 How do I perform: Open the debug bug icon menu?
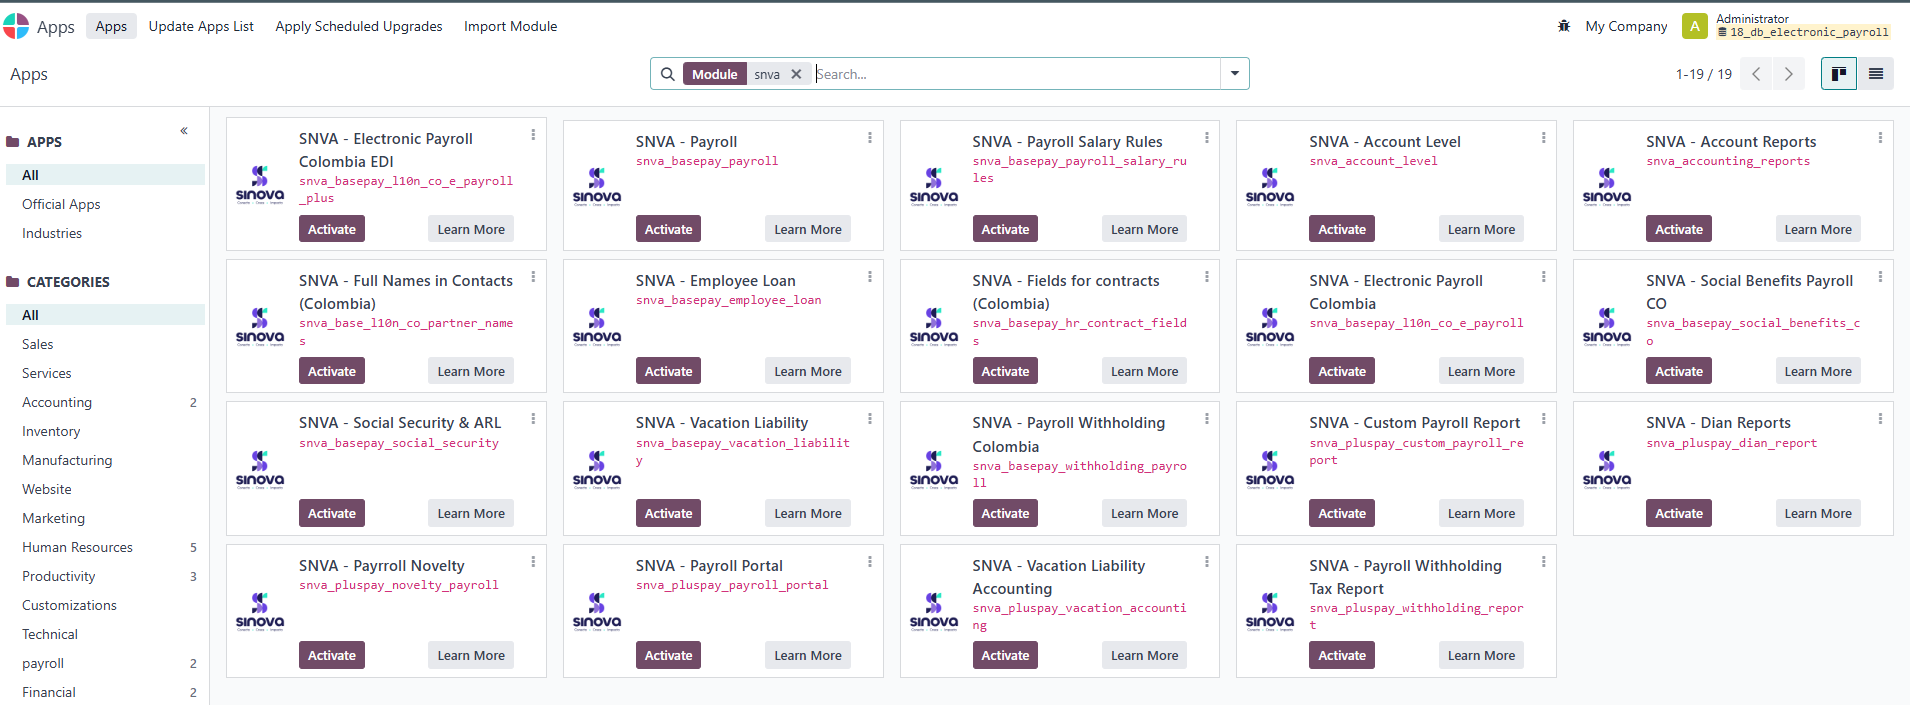(1564, 26)
